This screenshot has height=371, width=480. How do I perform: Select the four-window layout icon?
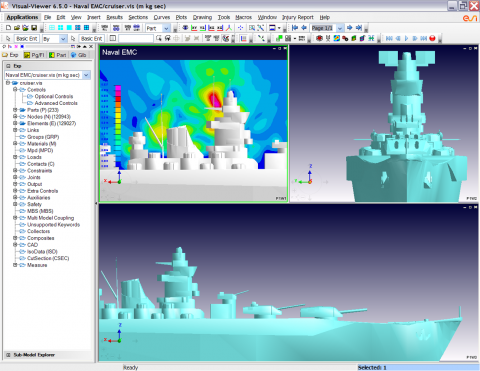pyautogui.click(x=60, y=28)
